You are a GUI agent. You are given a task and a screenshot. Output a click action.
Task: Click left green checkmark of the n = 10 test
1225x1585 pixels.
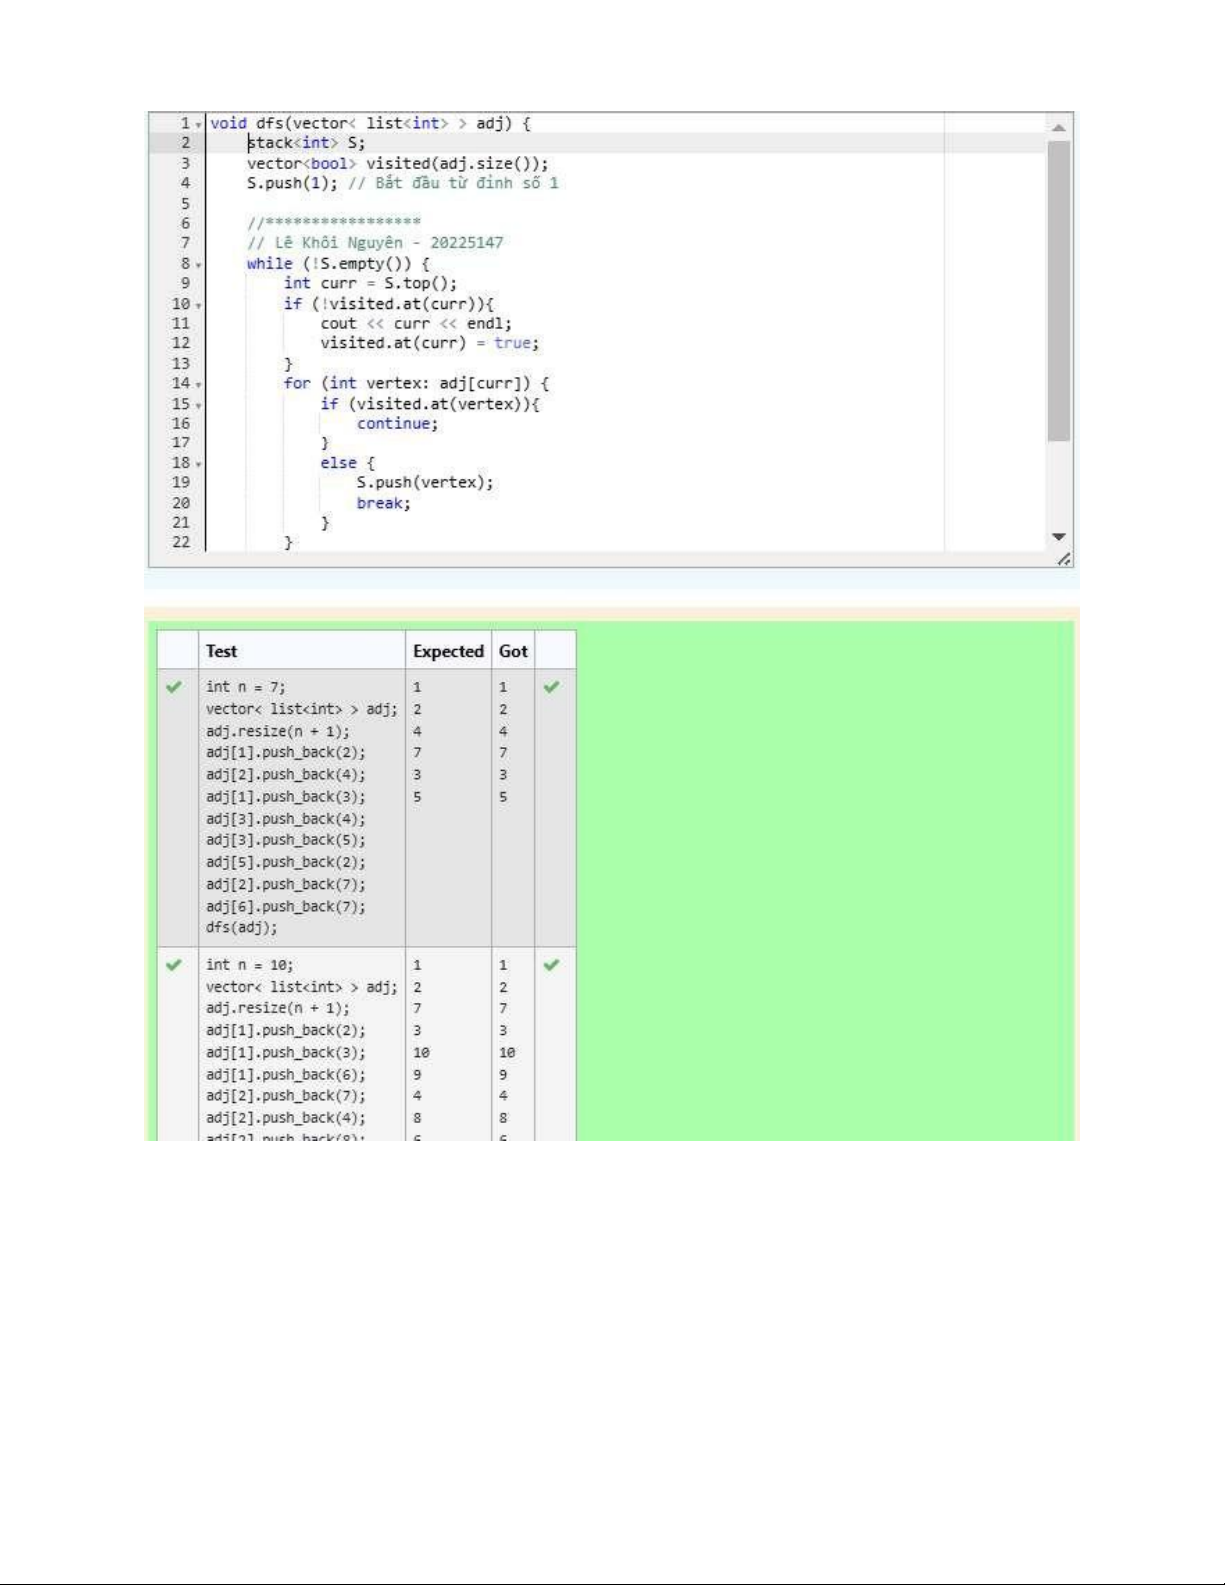click(x=175, y=965)
